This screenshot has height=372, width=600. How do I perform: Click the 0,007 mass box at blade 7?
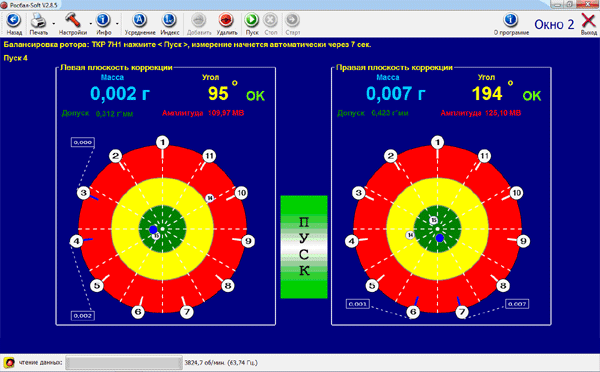click(517, 304)
